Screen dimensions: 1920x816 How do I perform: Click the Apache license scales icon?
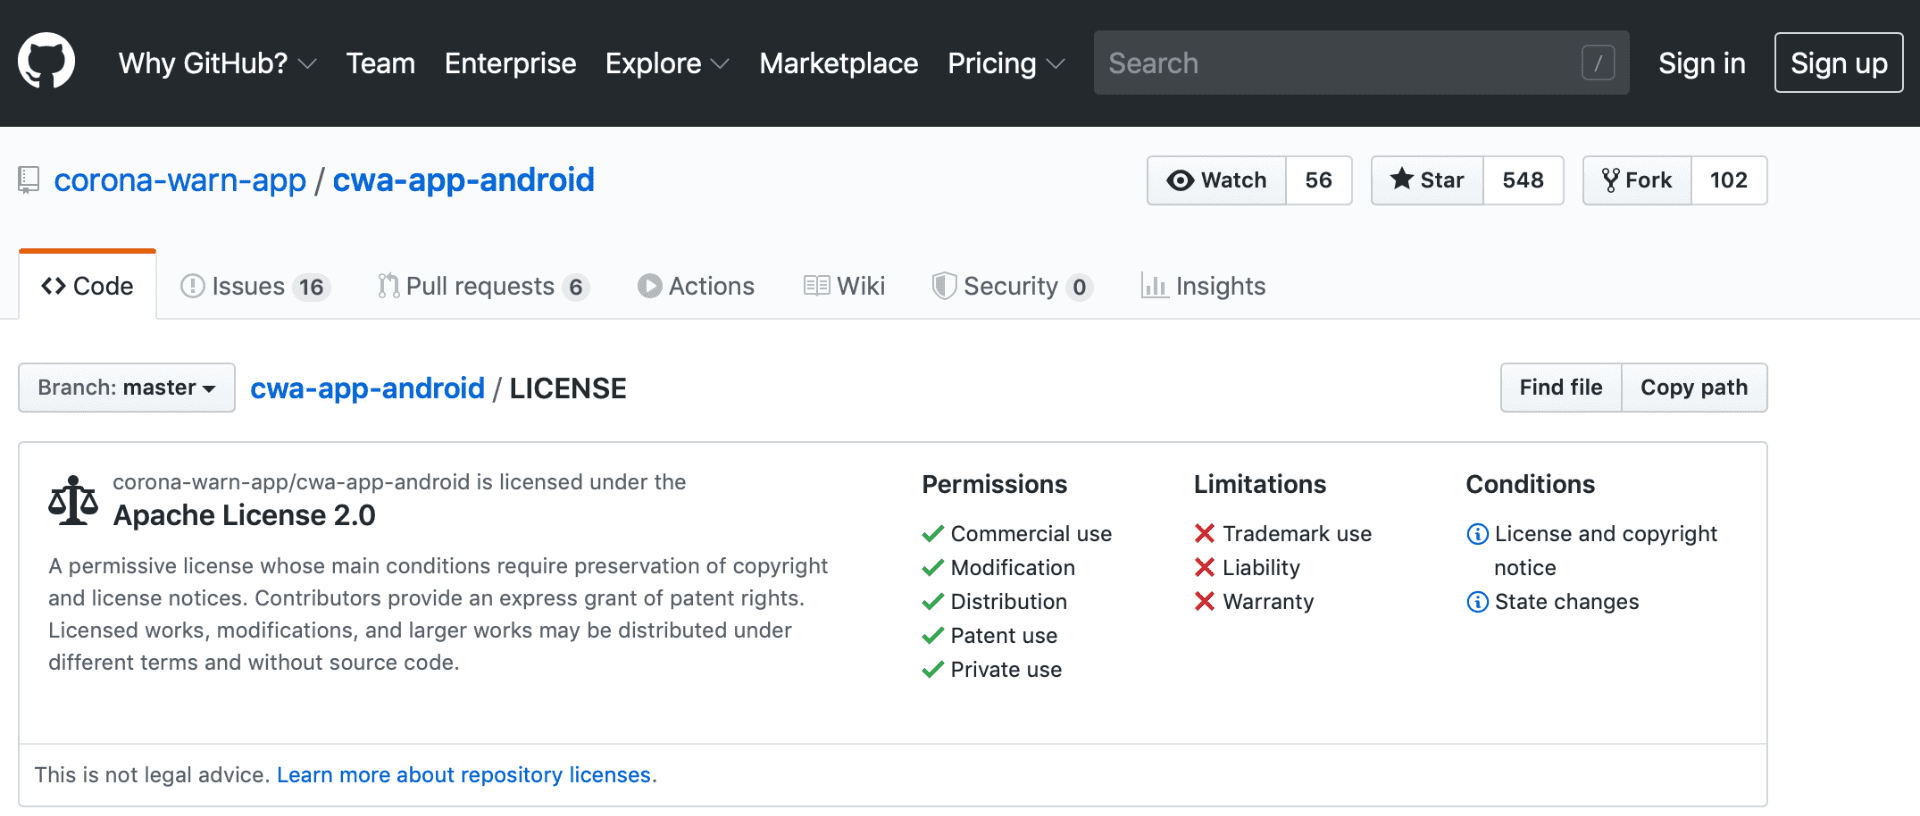pyautogui.click(x=73, y=500)
